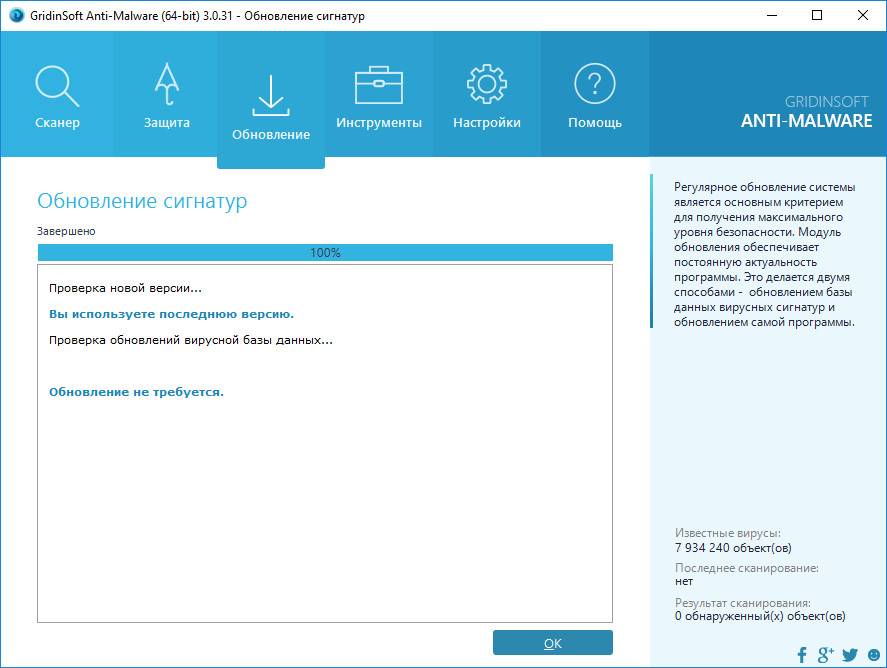Click 'Проверка обновлений вирусной базы данных...' line
Viewport: 887px width, 668px height.
point(191,340)
